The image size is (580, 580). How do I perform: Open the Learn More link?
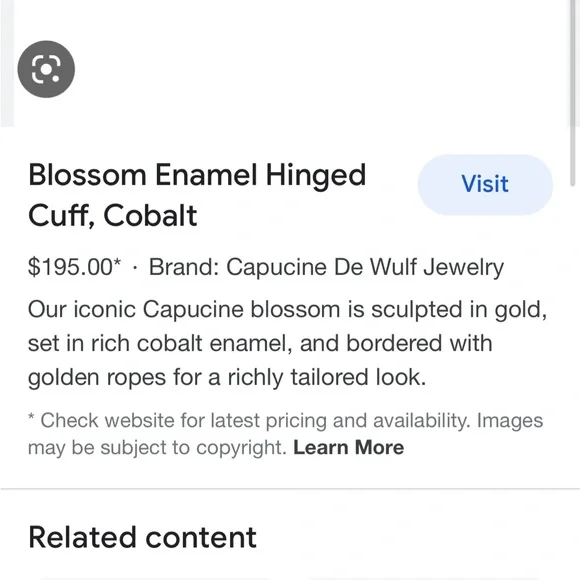348,447
